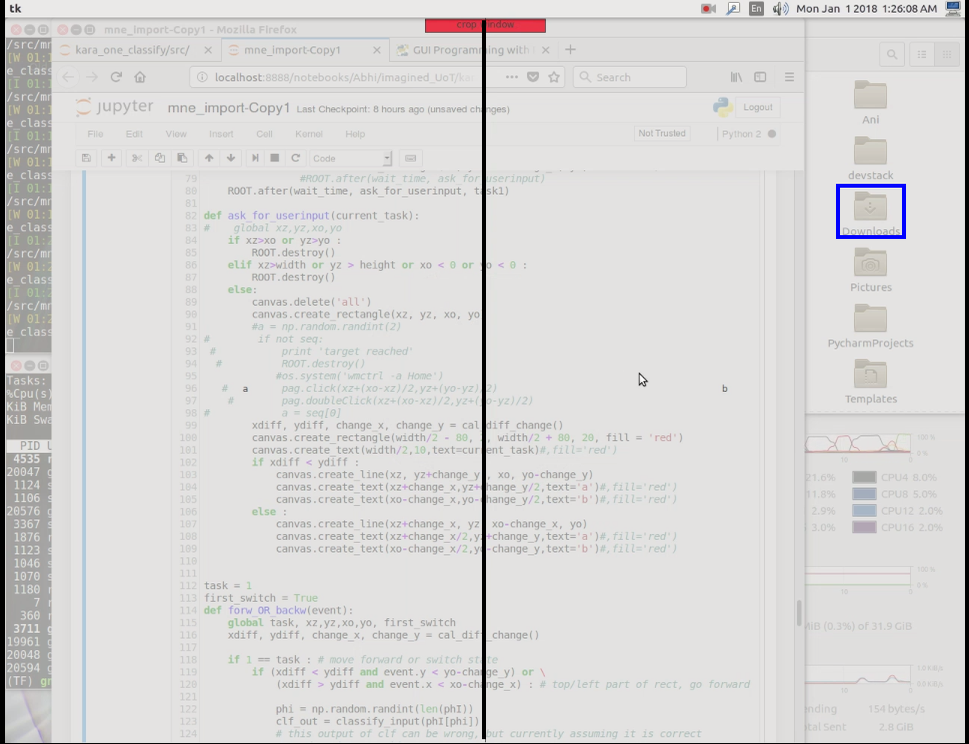Switch file manager to list view
This screenshot has height=744, width=969.
921,55
